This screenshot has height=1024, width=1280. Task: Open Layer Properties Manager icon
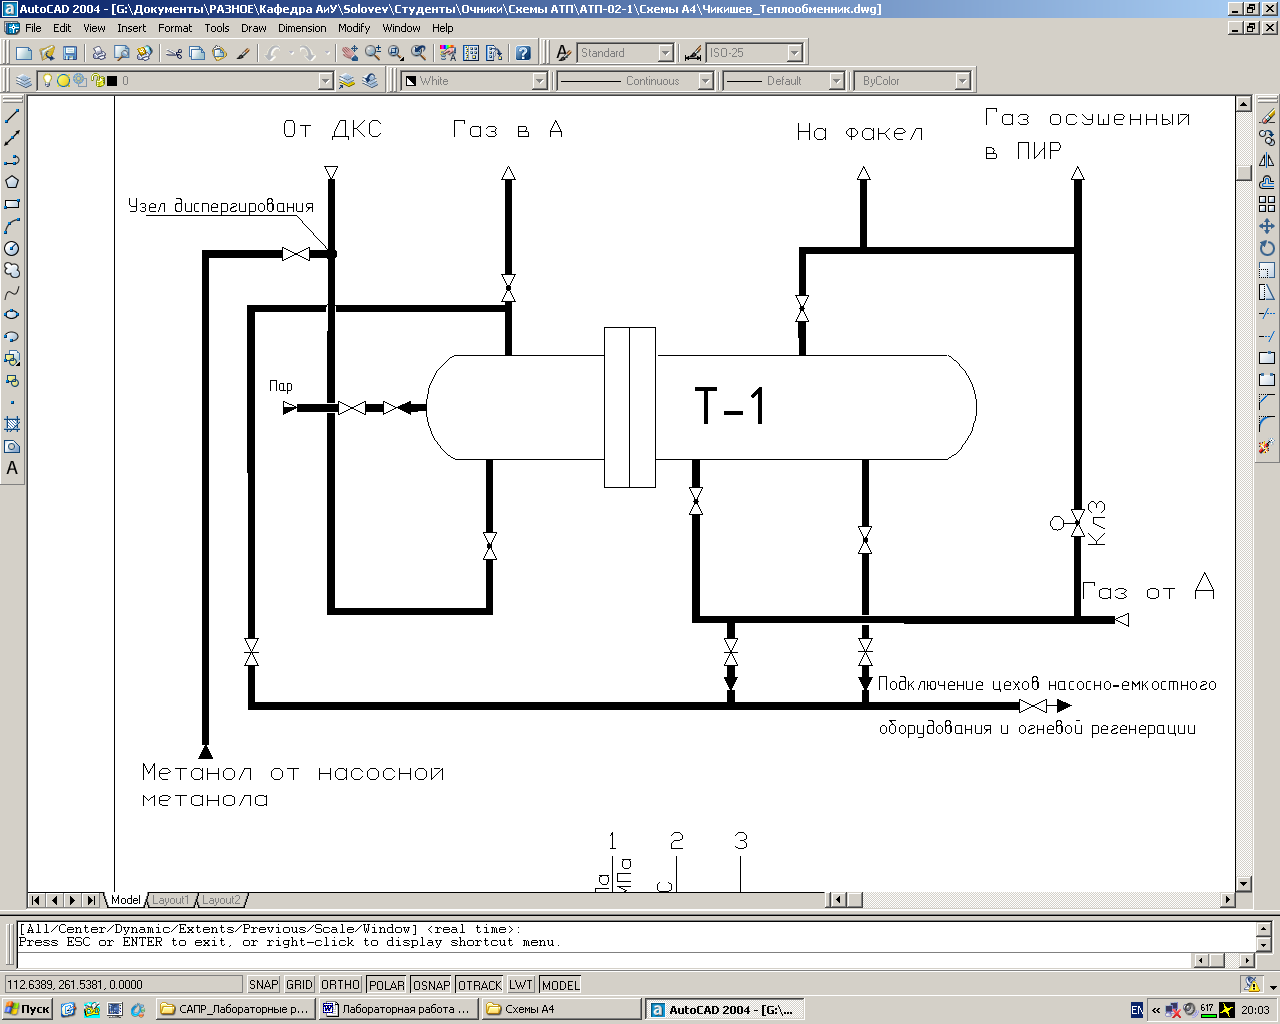24,81
